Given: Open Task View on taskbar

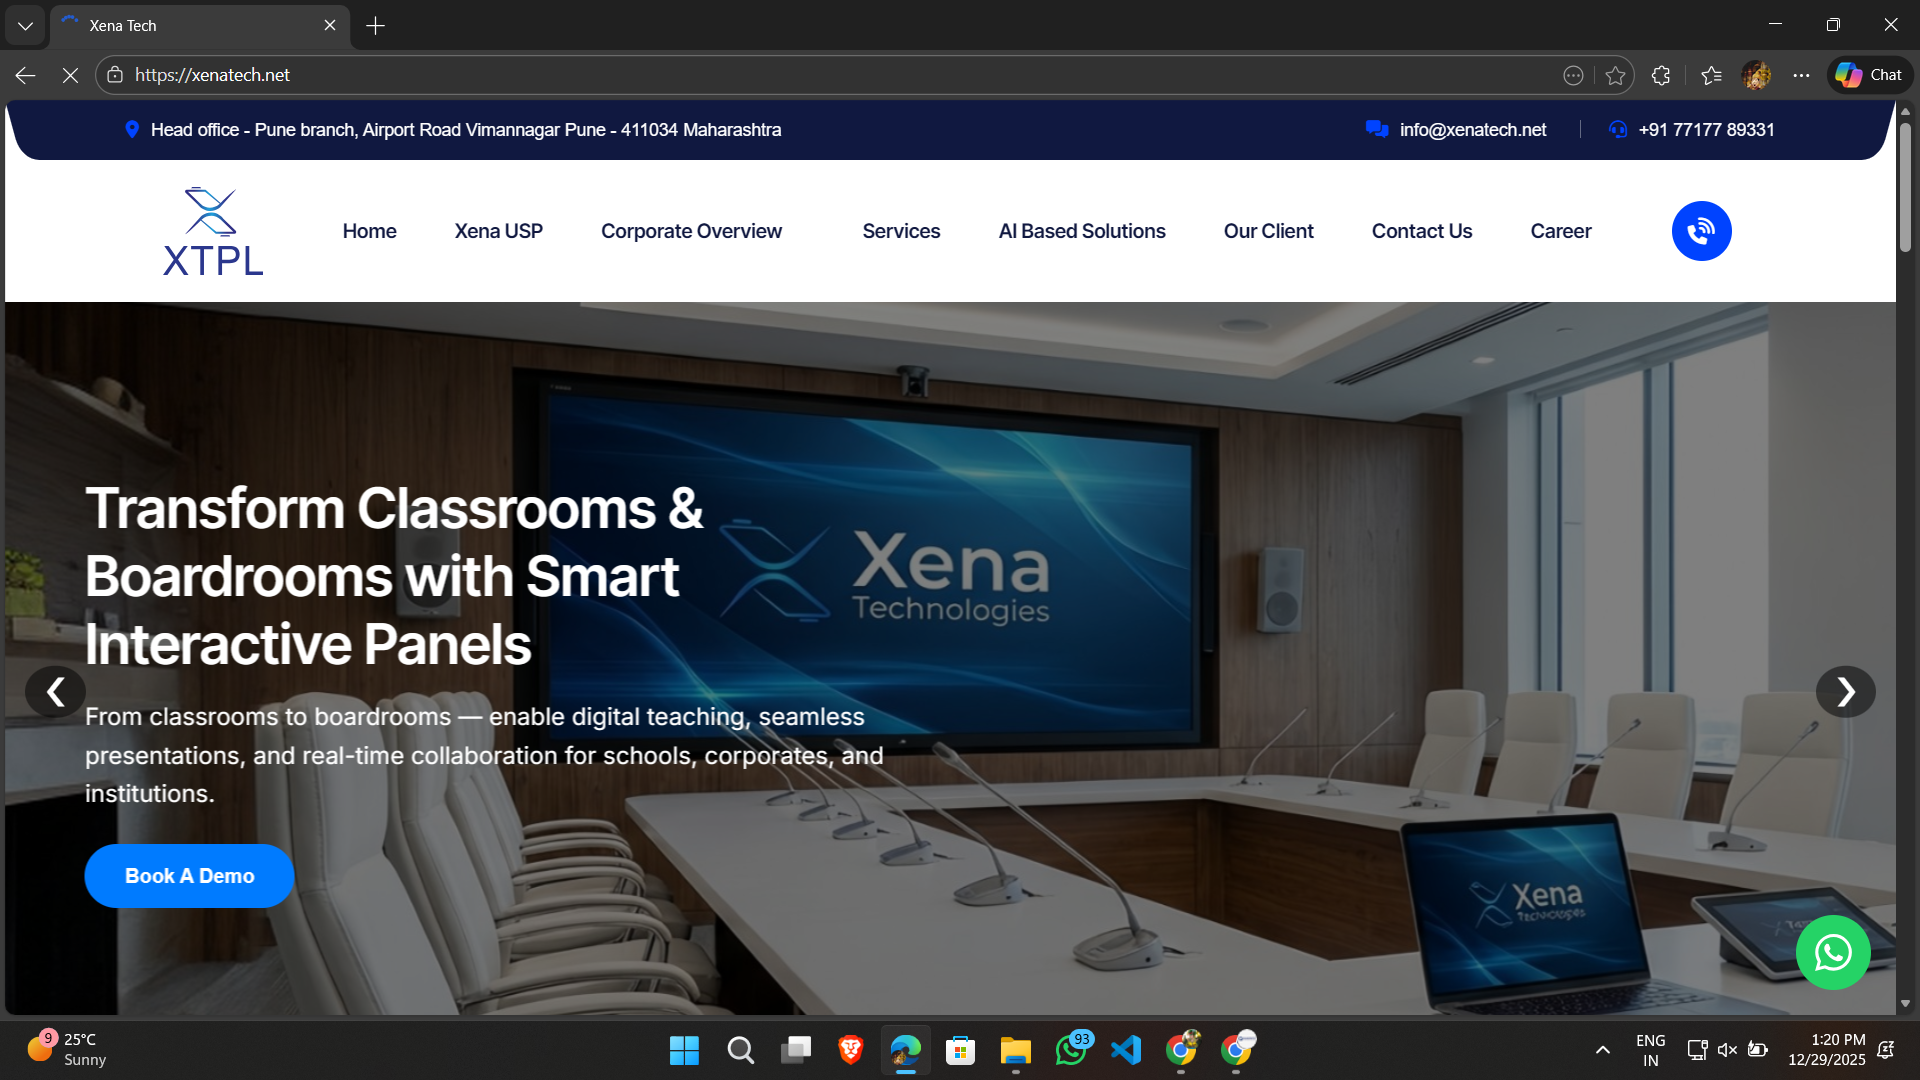Looking at the screenshot, I should click(x=796, y=1050).
